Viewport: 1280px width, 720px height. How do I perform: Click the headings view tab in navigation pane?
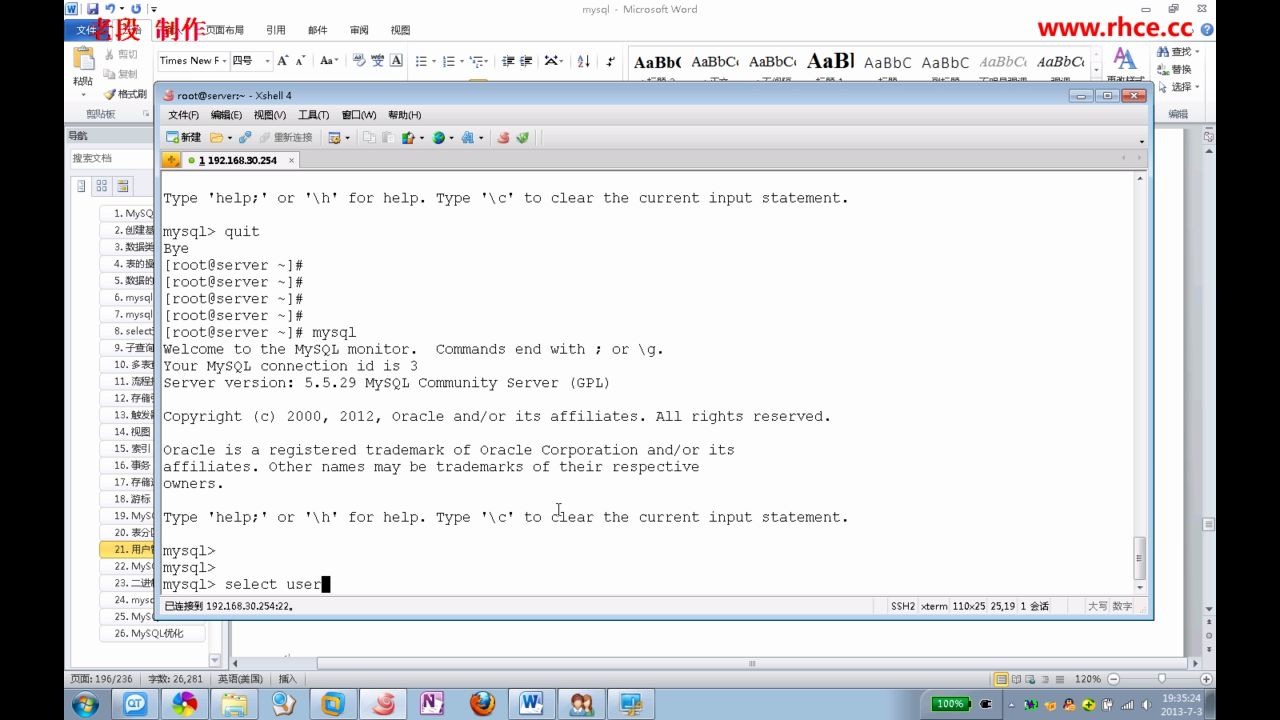coord(81,186)
